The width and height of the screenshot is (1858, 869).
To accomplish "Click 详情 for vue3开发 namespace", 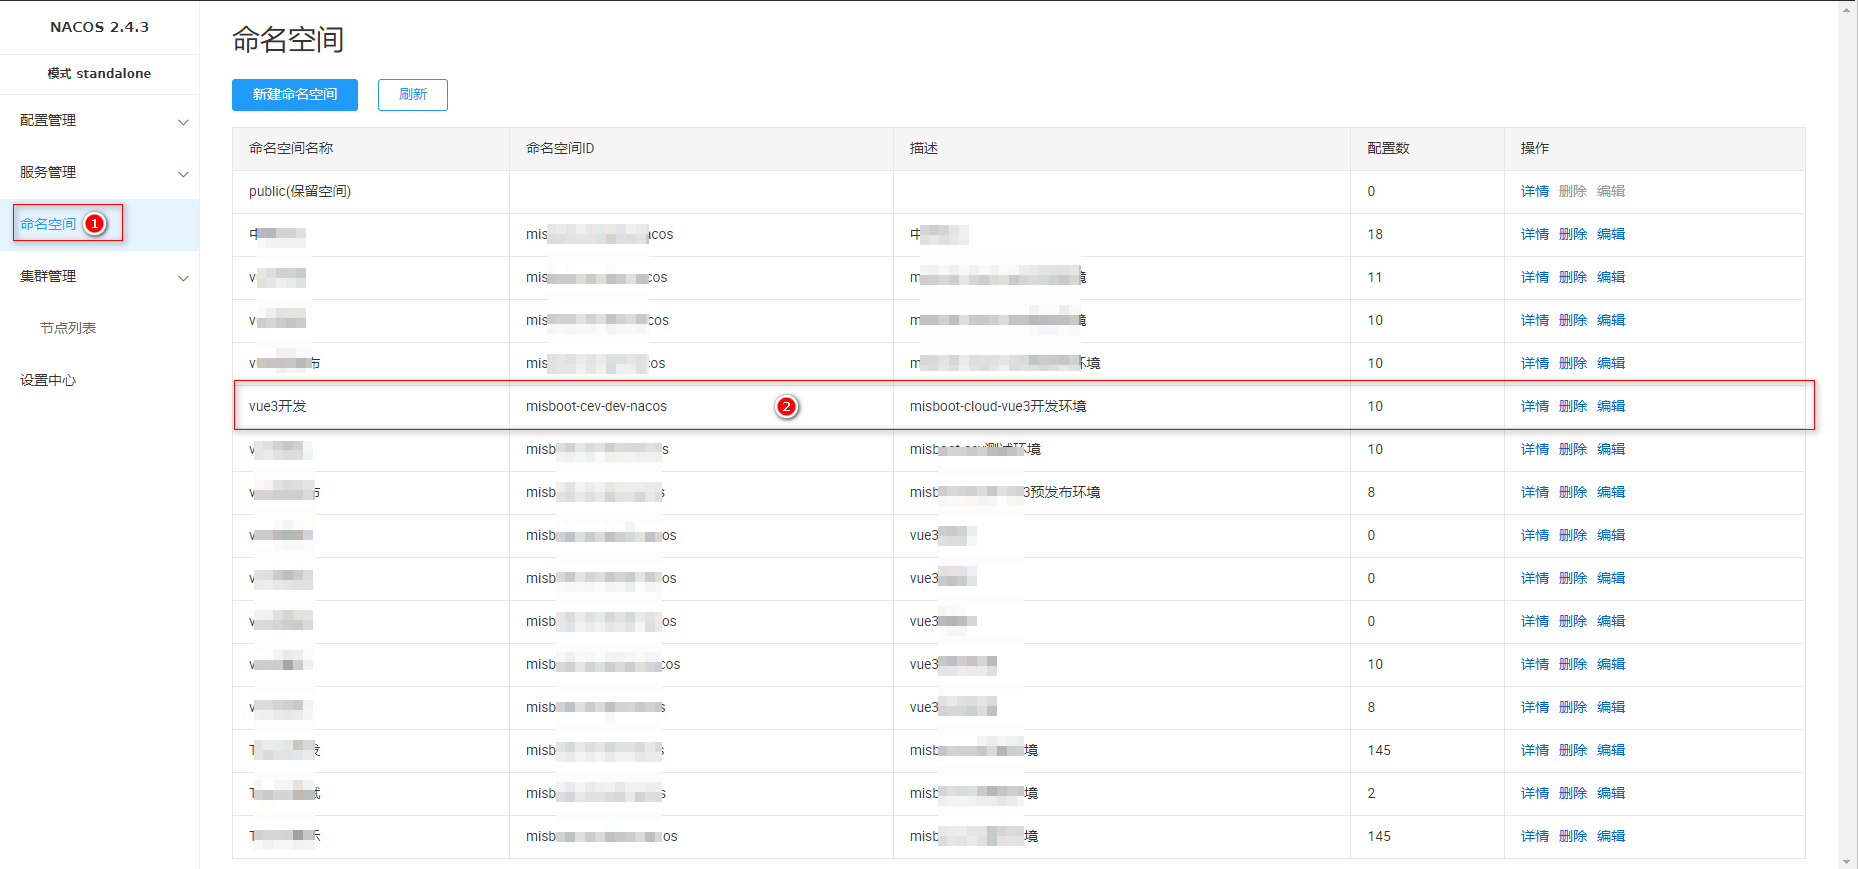I will [1535, 406].
